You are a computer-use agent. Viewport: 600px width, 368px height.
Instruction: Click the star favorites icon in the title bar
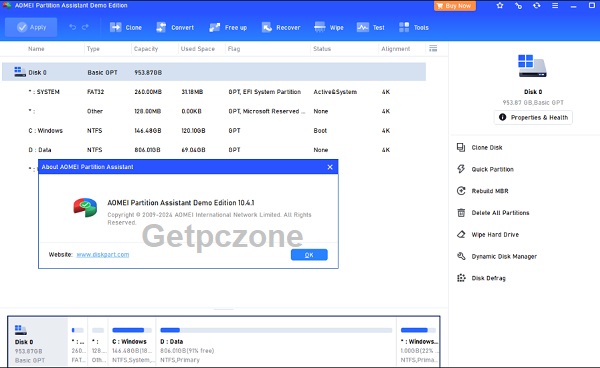pyautogui.click(x=500, y=6)
